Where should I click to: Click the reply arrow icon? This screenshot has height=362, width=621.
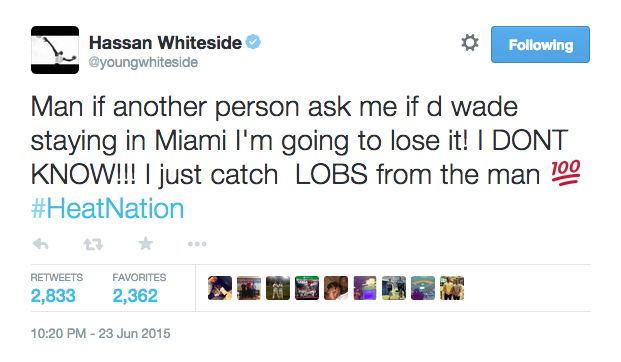40,244
